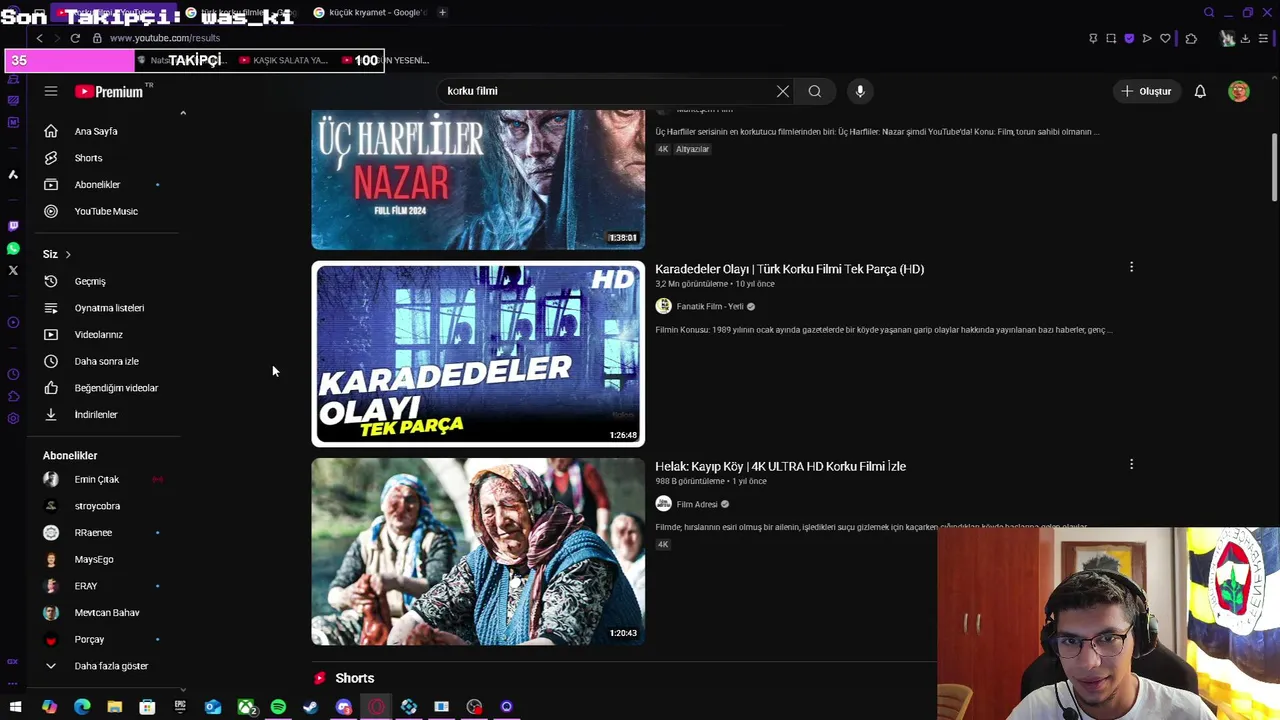Open YouTube Music in the sidebar
Image resolution: width=1280 pixels, height=720 pixels.
[104, 211]
